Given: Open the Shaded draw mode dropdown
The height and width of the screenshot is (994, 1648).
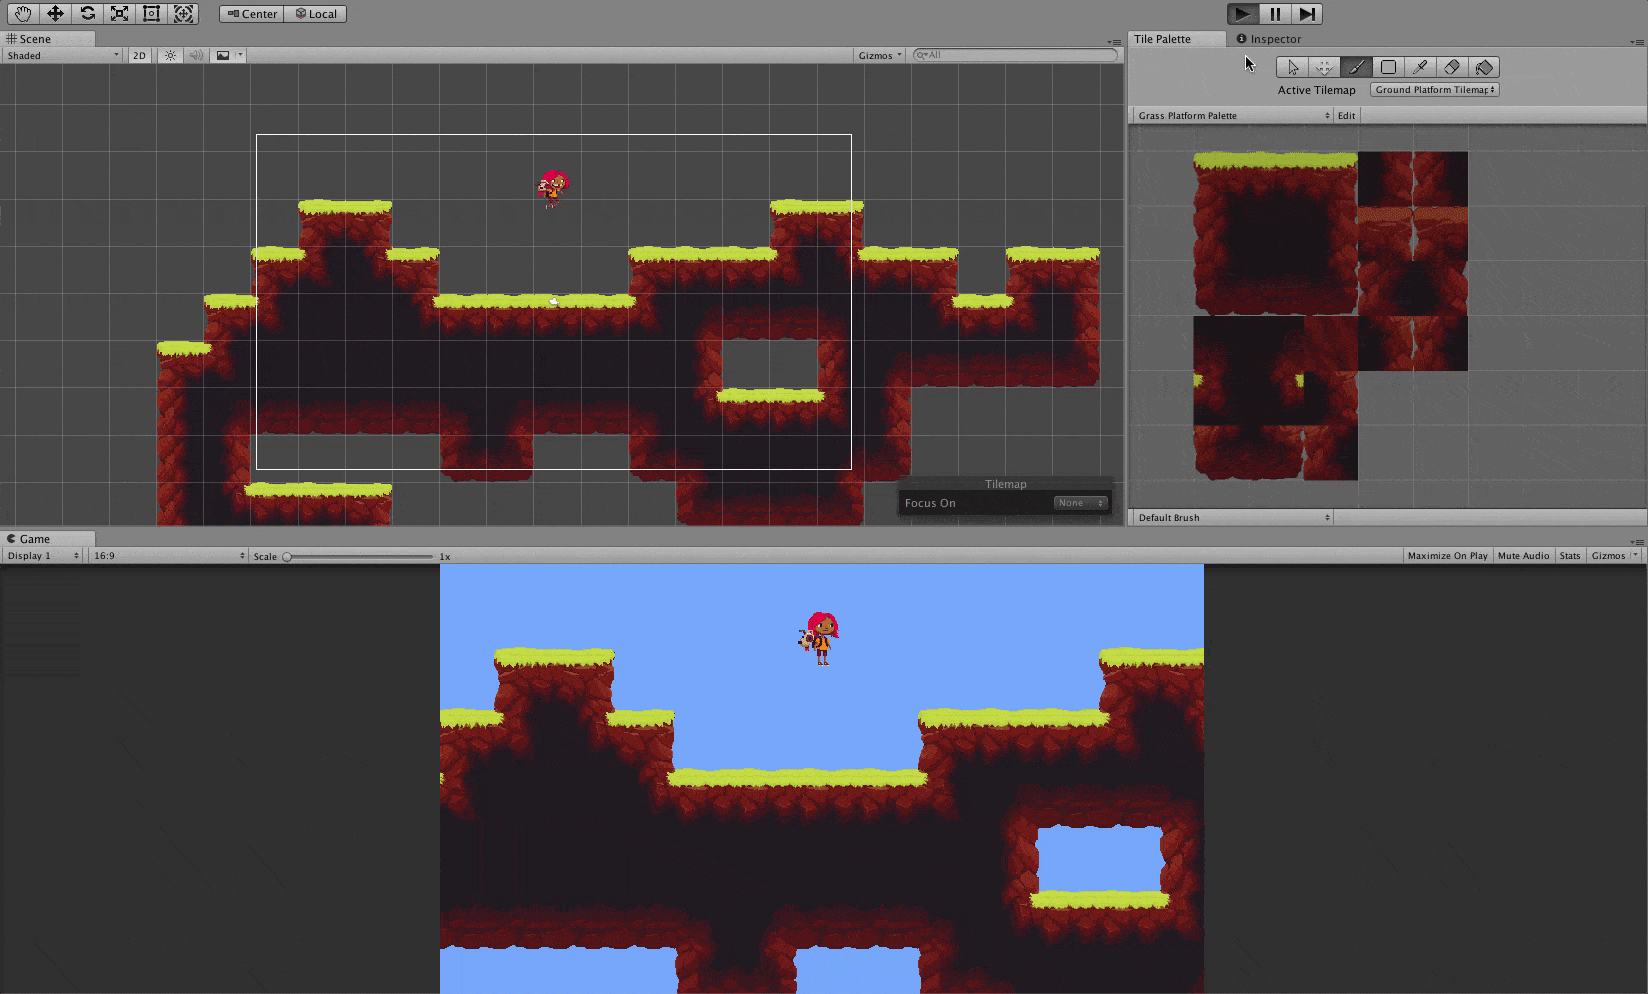Looking at the screenshot, I should [60, 55].
